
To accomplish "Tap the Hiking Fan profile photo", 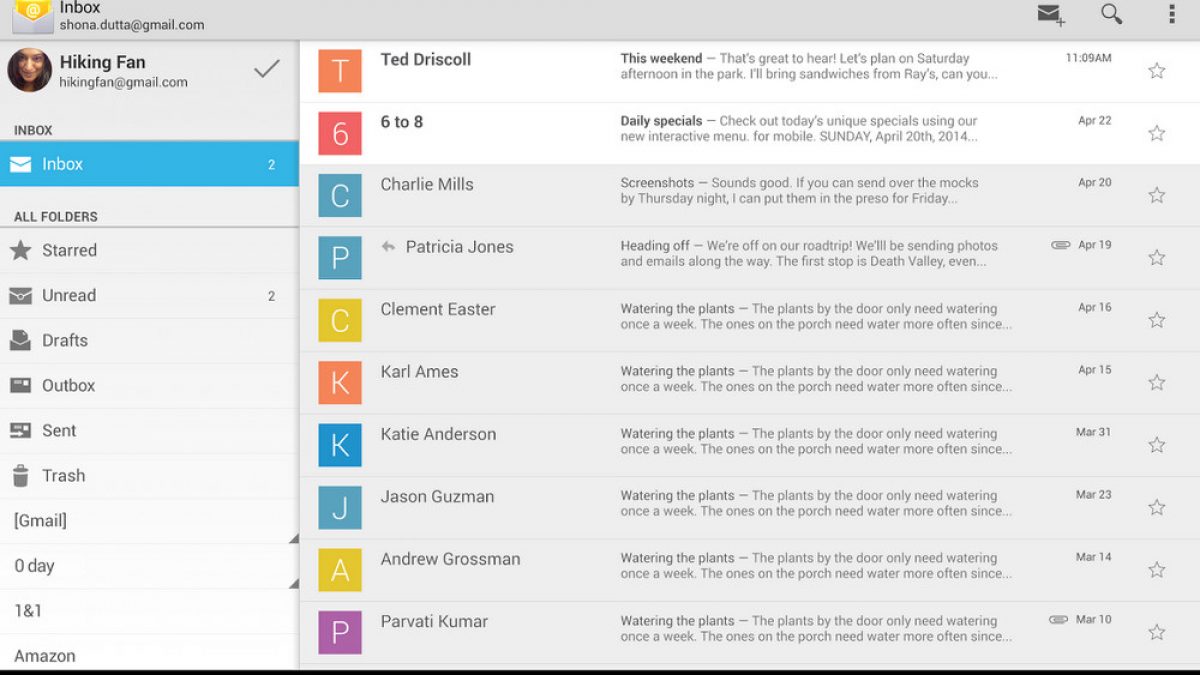I will click(30, 70).
